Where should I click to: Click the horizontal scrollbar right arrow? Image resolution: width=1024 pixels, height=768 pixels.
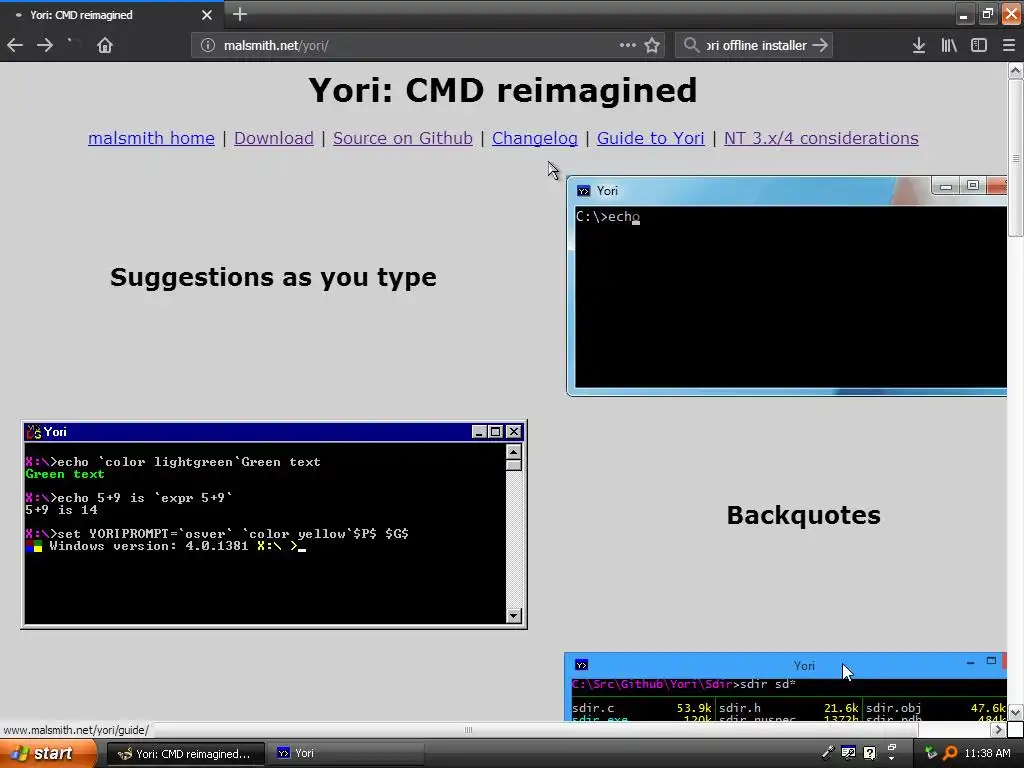[x=998, y=729]
